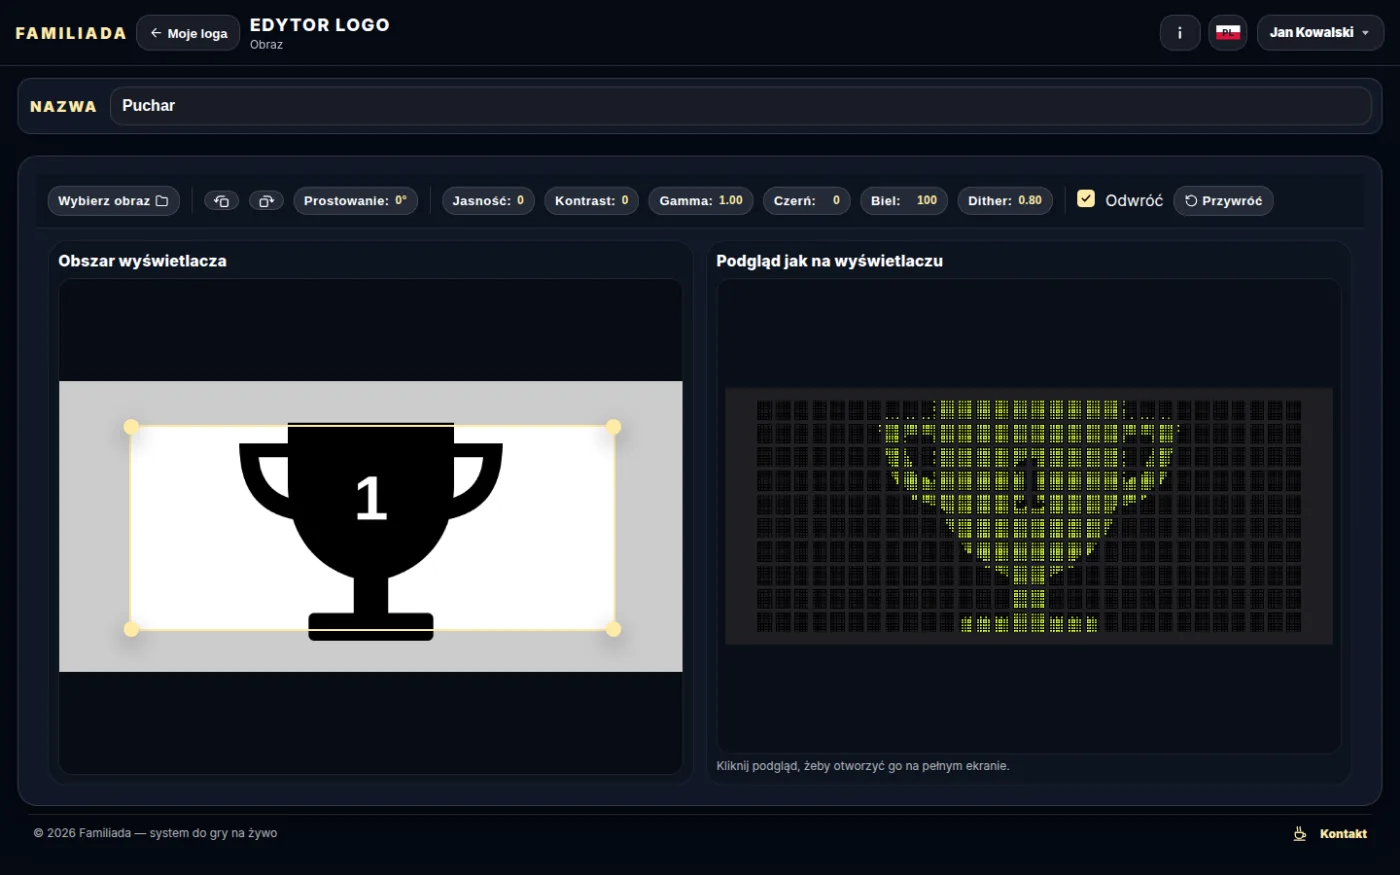
Task: Open the Jan Kowalski user dropdown
Action: [x=1320, y=33]
